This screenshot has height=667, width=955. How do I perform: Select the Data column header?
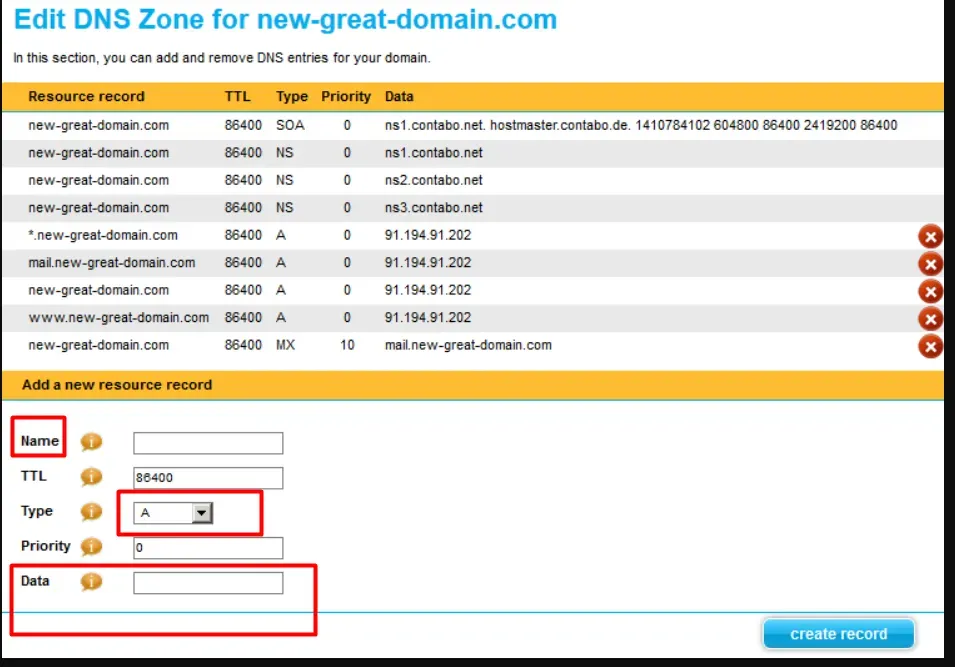(399, 96)
